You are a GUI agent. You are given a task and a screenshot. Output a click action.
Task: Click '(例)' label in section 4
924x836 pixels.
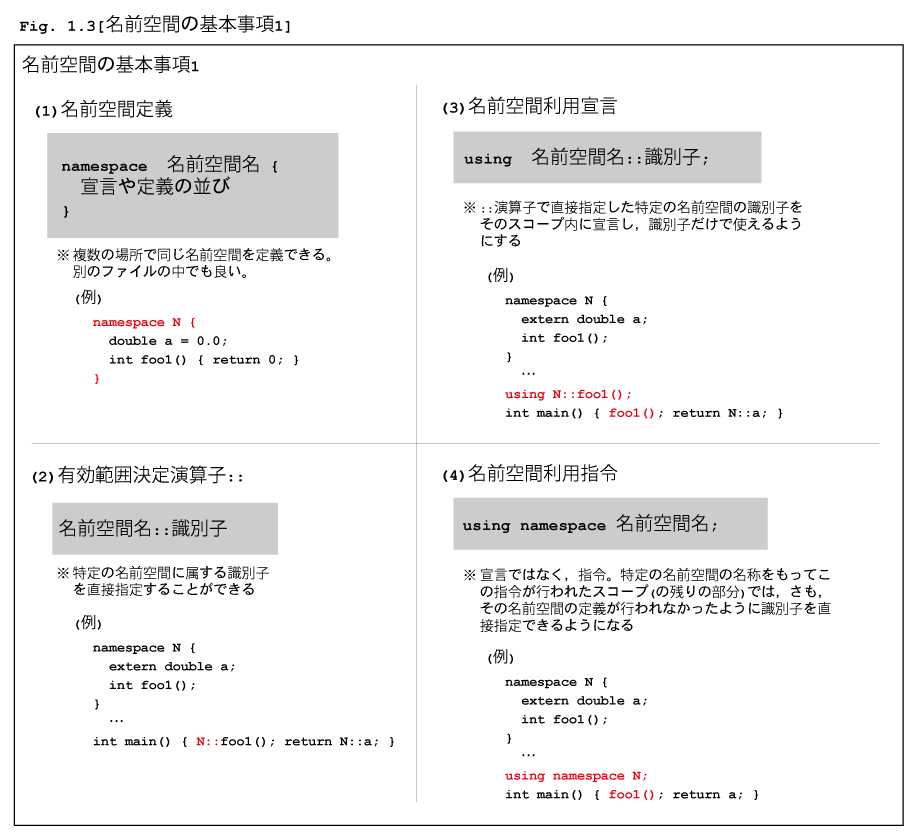pyautogui.click(x=501, y=657)
